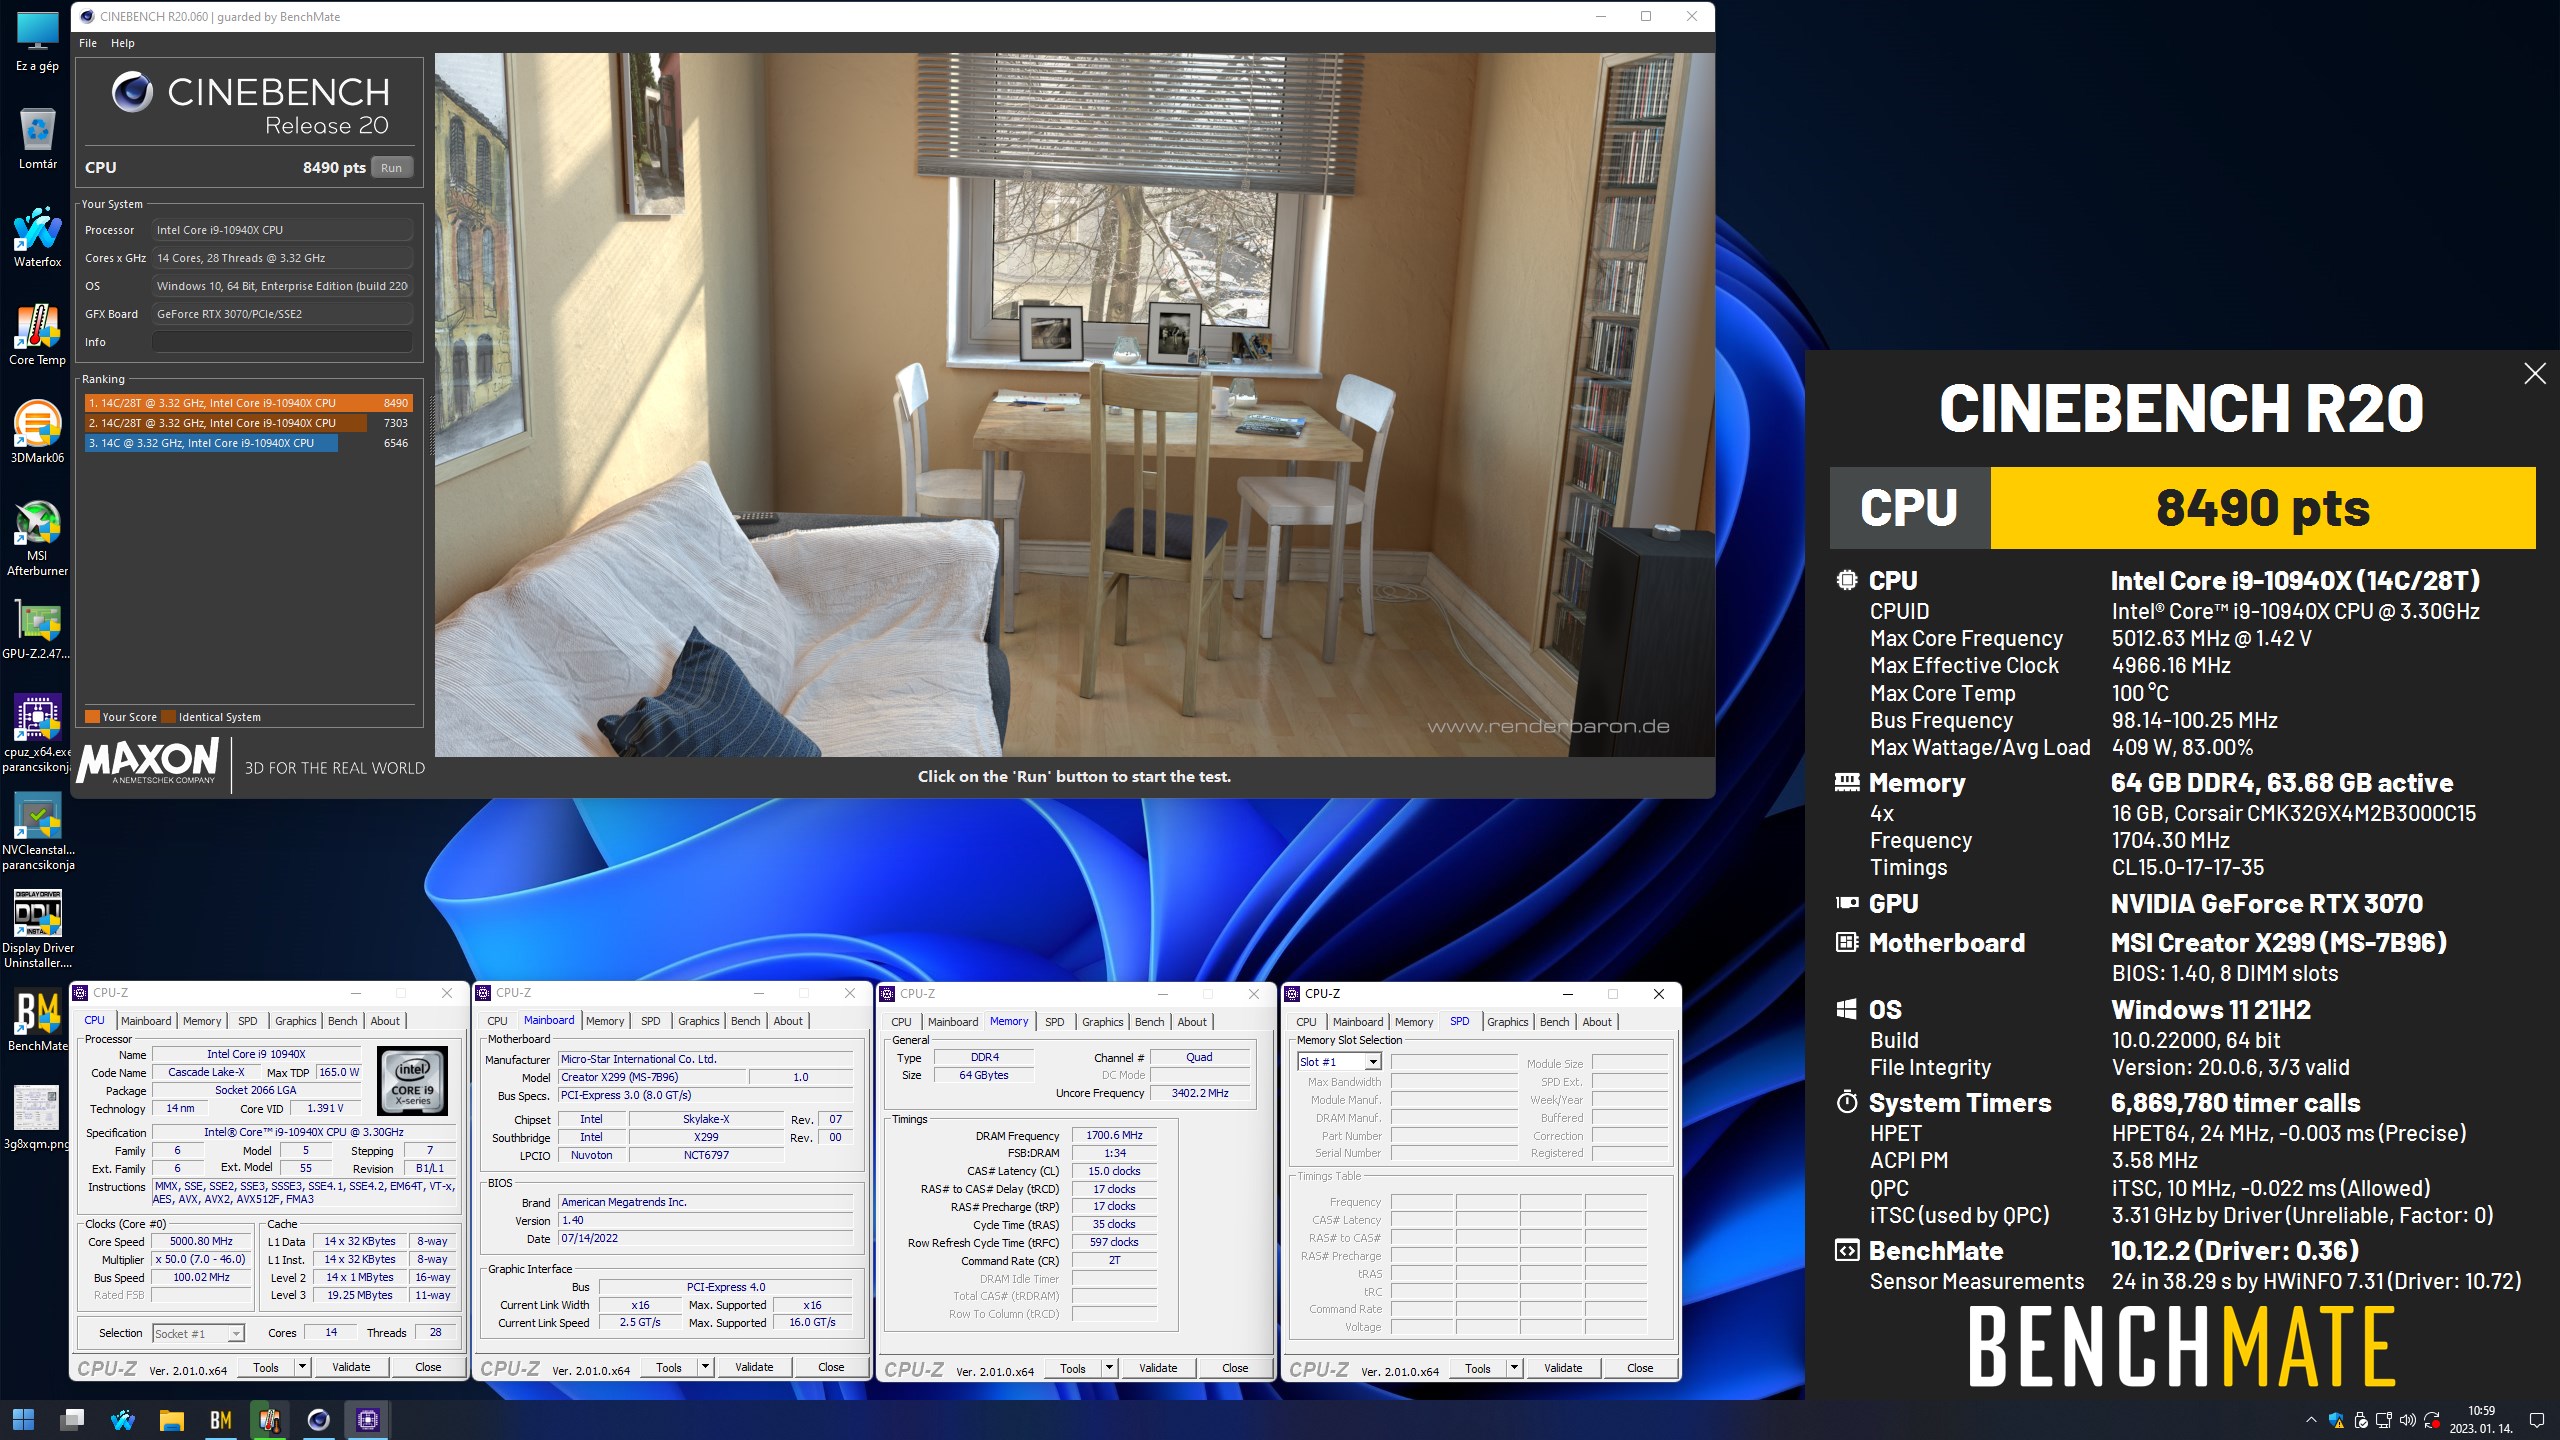The height and width of the screenshot is (1440, 2560).
Task: Close the BenchMate result panel with X
Action: (2534, 374)
